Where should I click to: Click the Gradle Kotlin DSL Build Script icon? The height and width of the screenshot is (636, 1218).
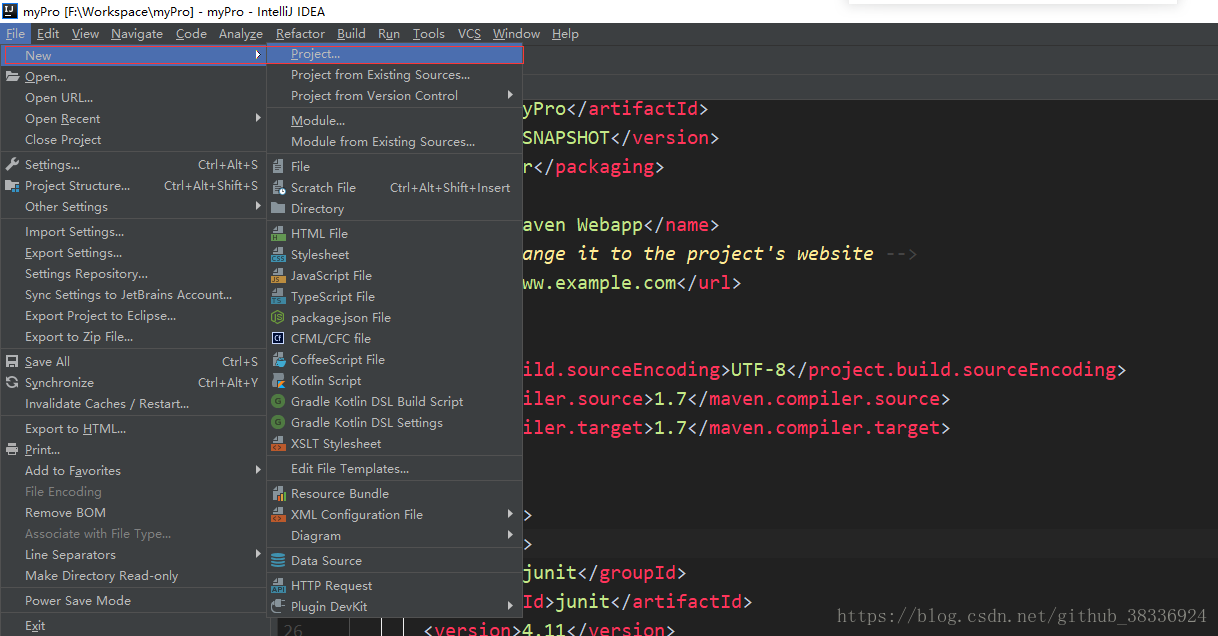pos(278,401)
